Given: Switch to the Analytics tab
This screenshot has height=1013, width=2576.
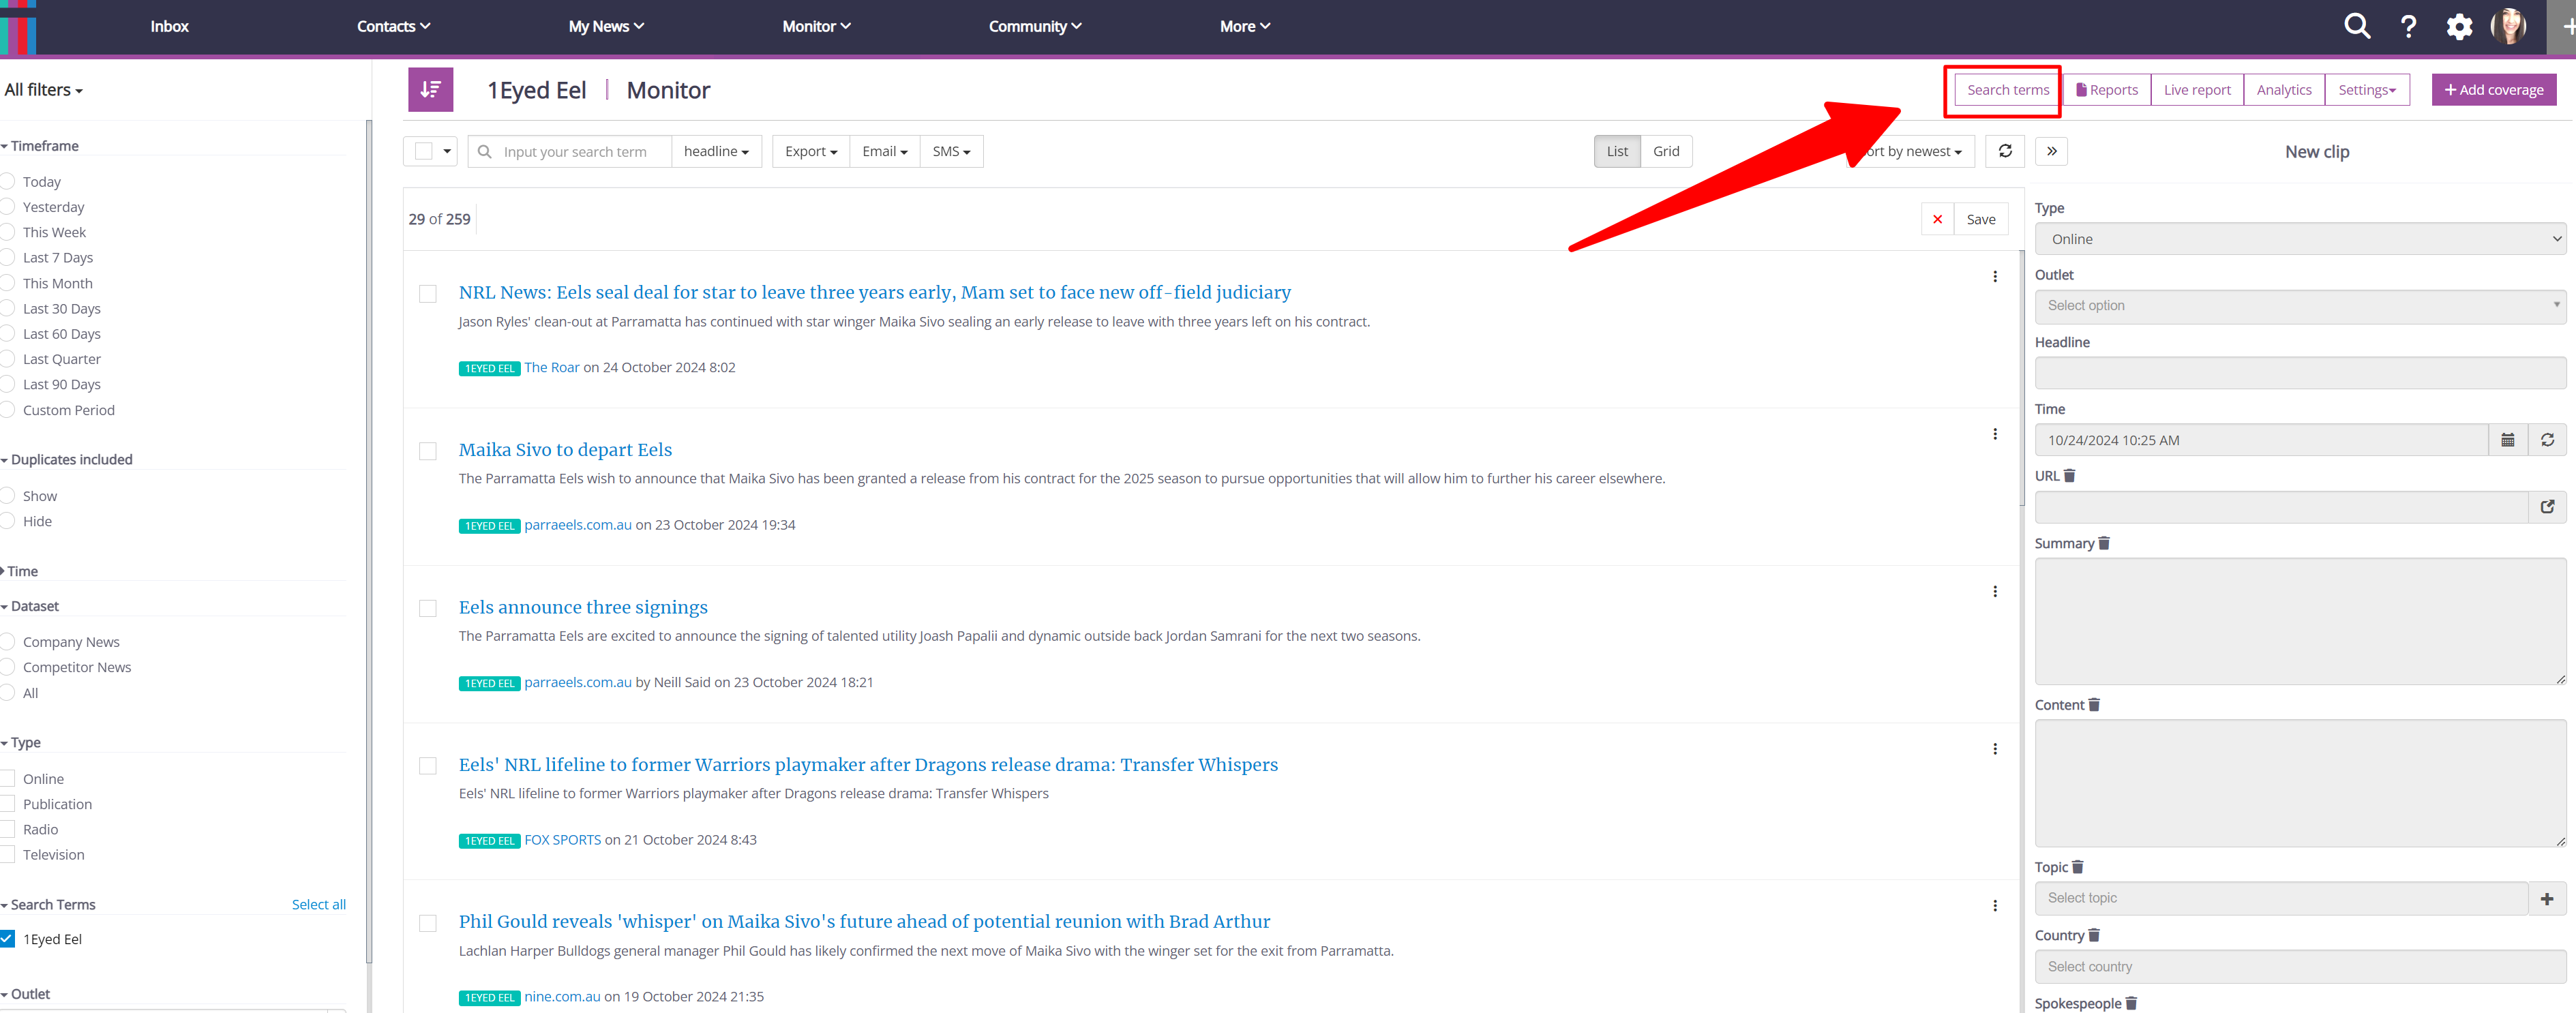Looking at the screenshot, I should coord(2283,90).
